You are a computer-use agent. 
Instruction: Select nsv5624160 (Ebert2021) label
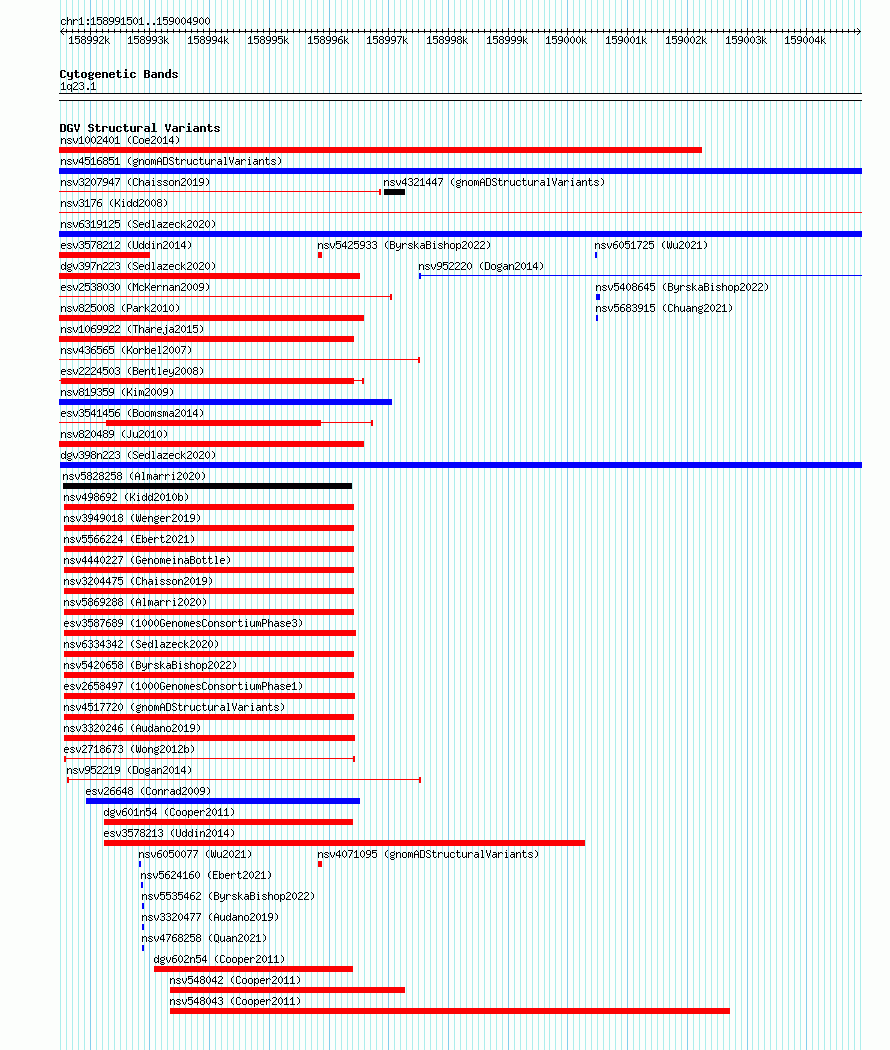(206, 875)
